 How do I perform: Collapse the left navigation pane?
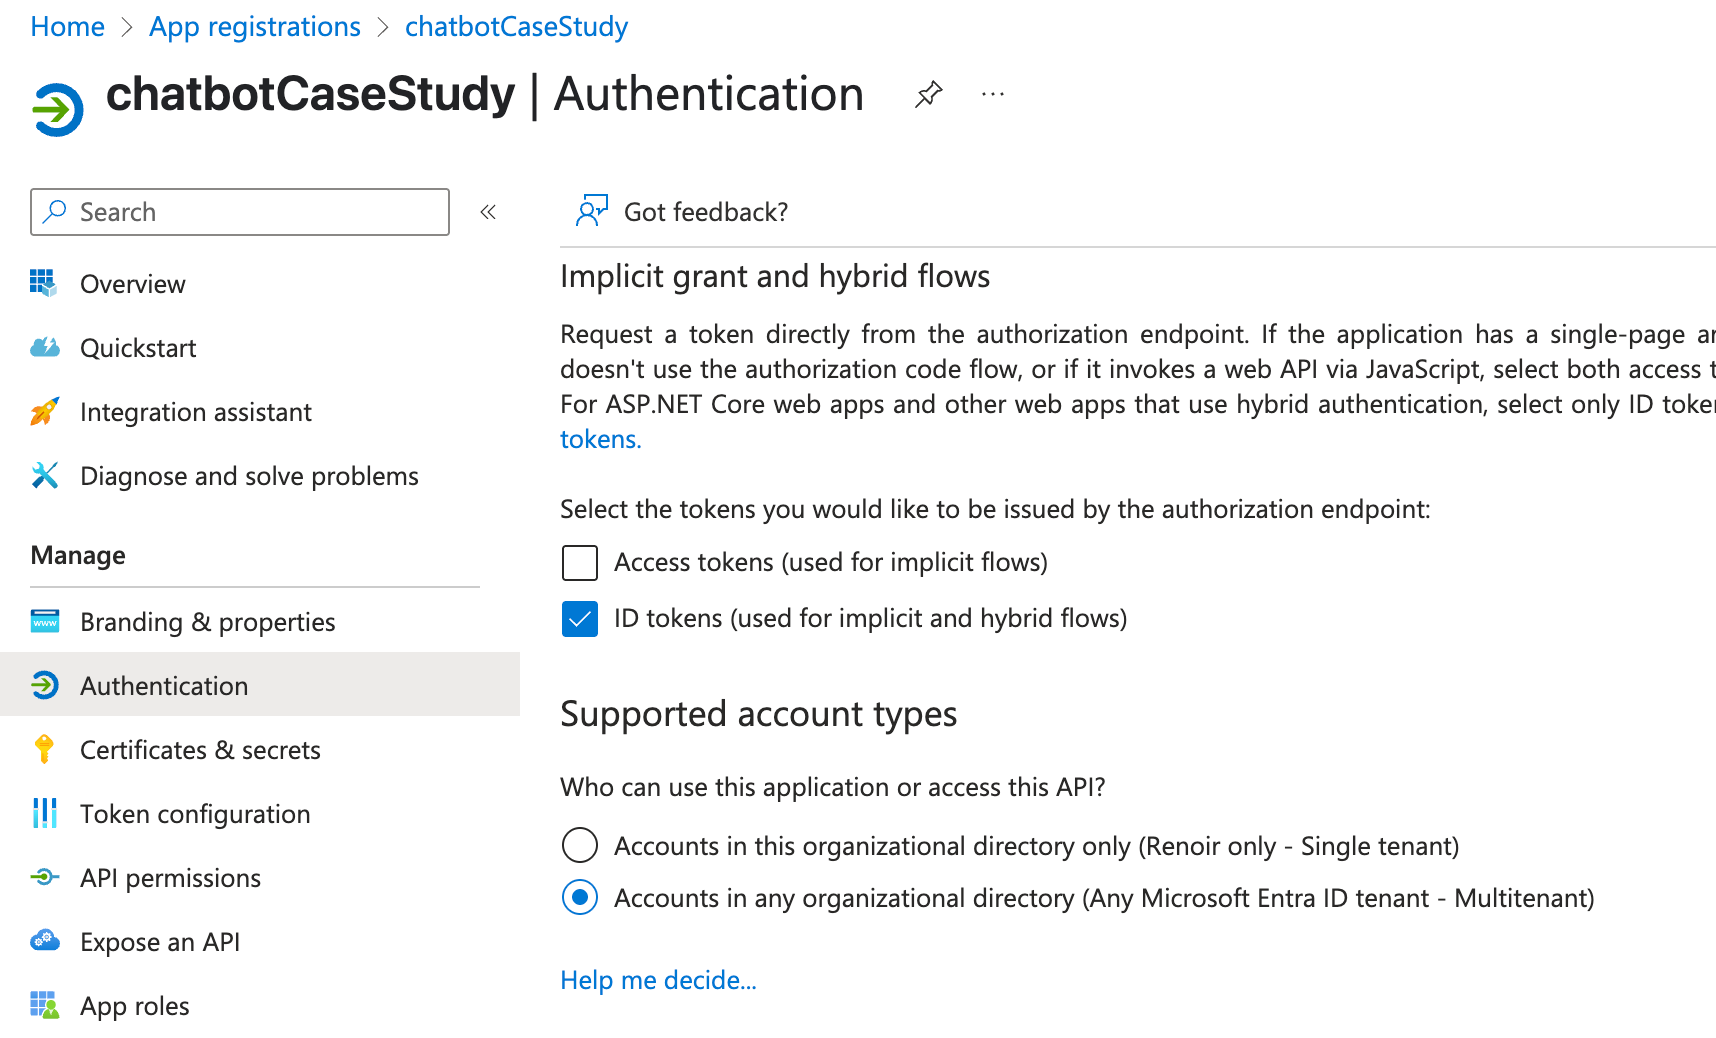[x=488, y=212]
